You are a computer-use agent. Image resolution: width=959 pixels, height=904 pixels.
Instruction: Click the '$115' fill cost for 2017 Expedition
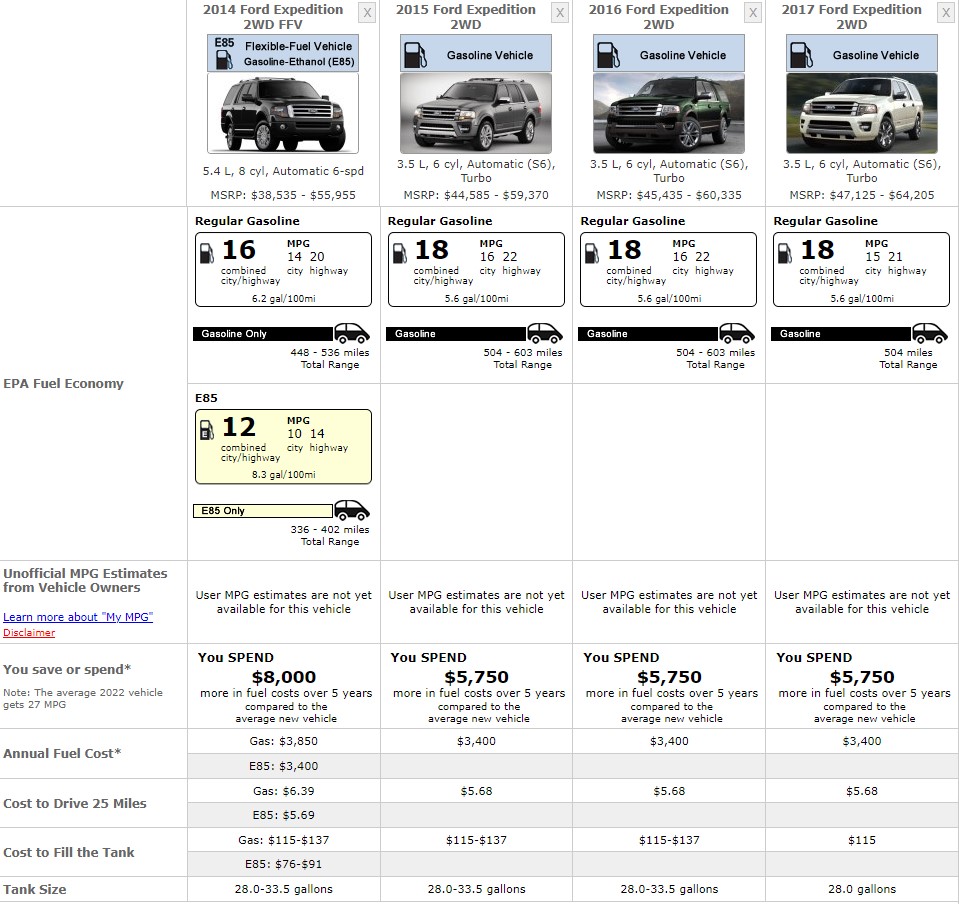(862, 840)
